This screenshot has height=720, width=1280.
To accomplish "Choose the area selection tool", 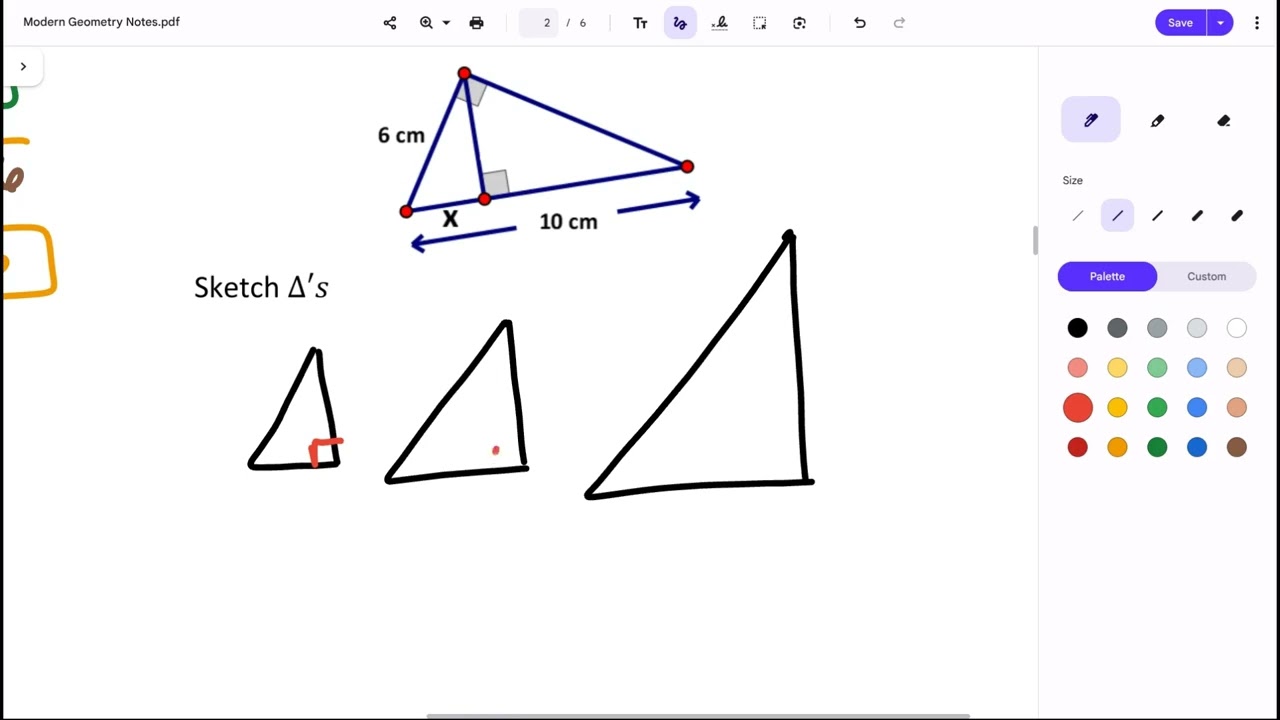I will click(x=760, y=23).
